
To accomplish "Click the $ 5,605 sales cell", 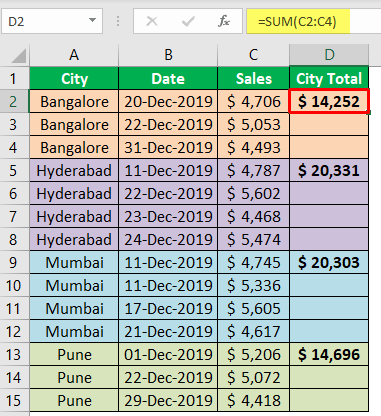I will point(253,309).
